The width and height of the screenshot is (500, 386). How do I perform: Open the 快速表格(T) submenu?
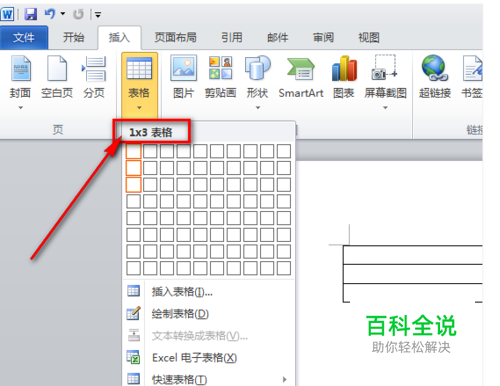point(208,379)
